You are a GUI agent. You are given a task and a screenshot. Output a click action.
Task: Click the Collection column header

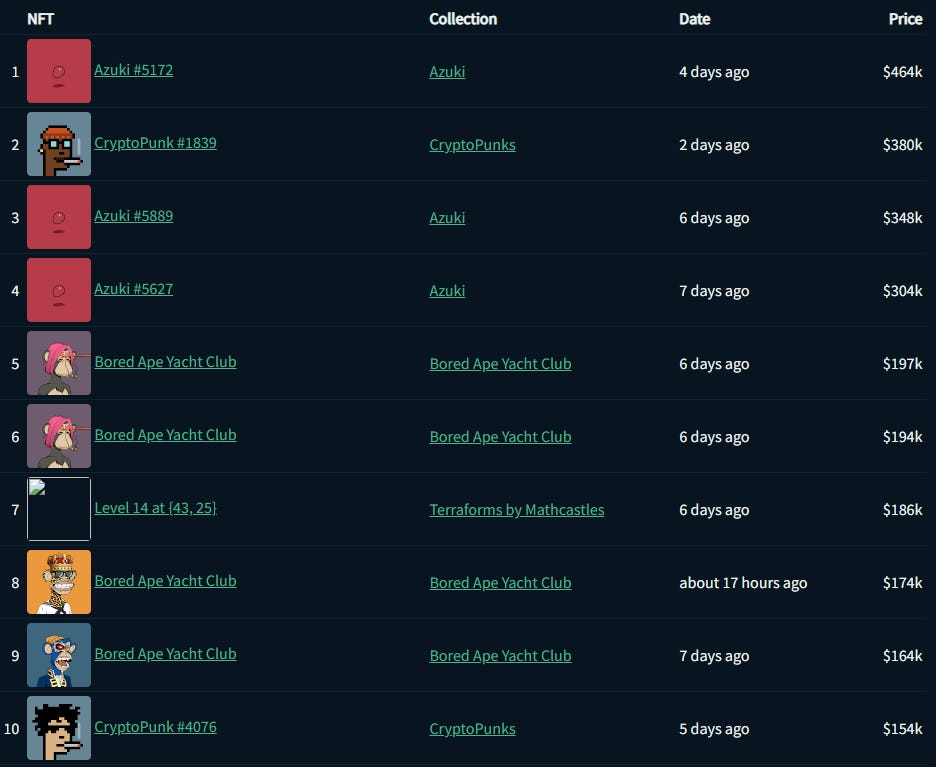coord(463,19)
